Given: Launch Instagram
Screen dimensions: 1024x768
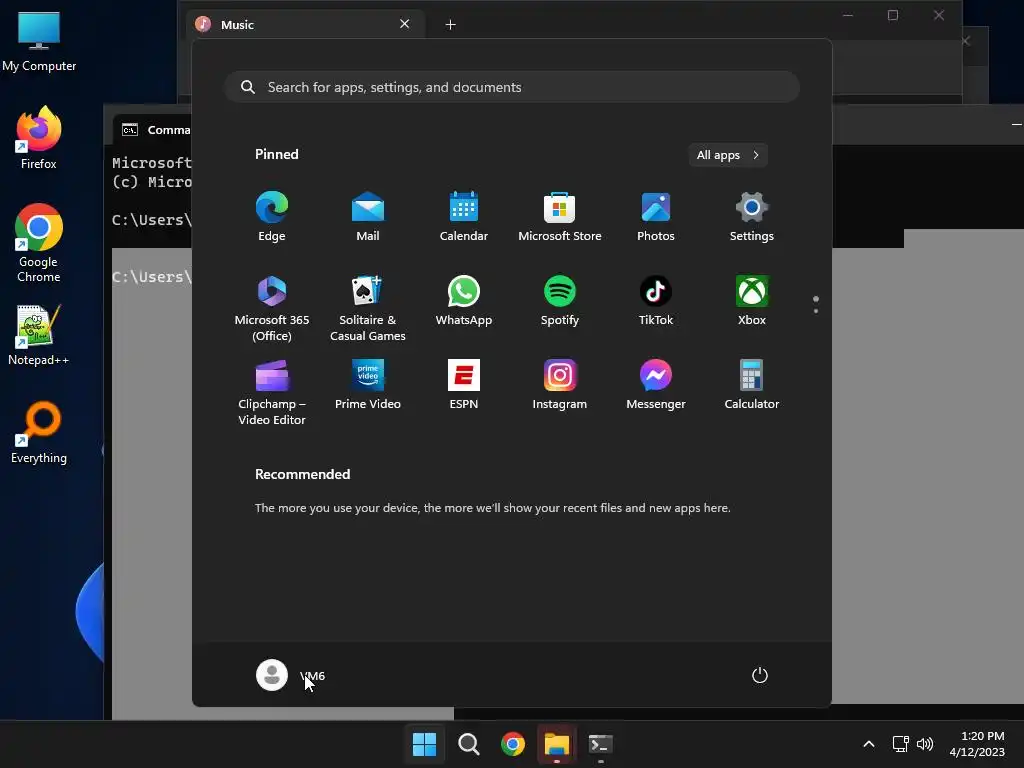Looking at the screenshot, I should point(560,385).
